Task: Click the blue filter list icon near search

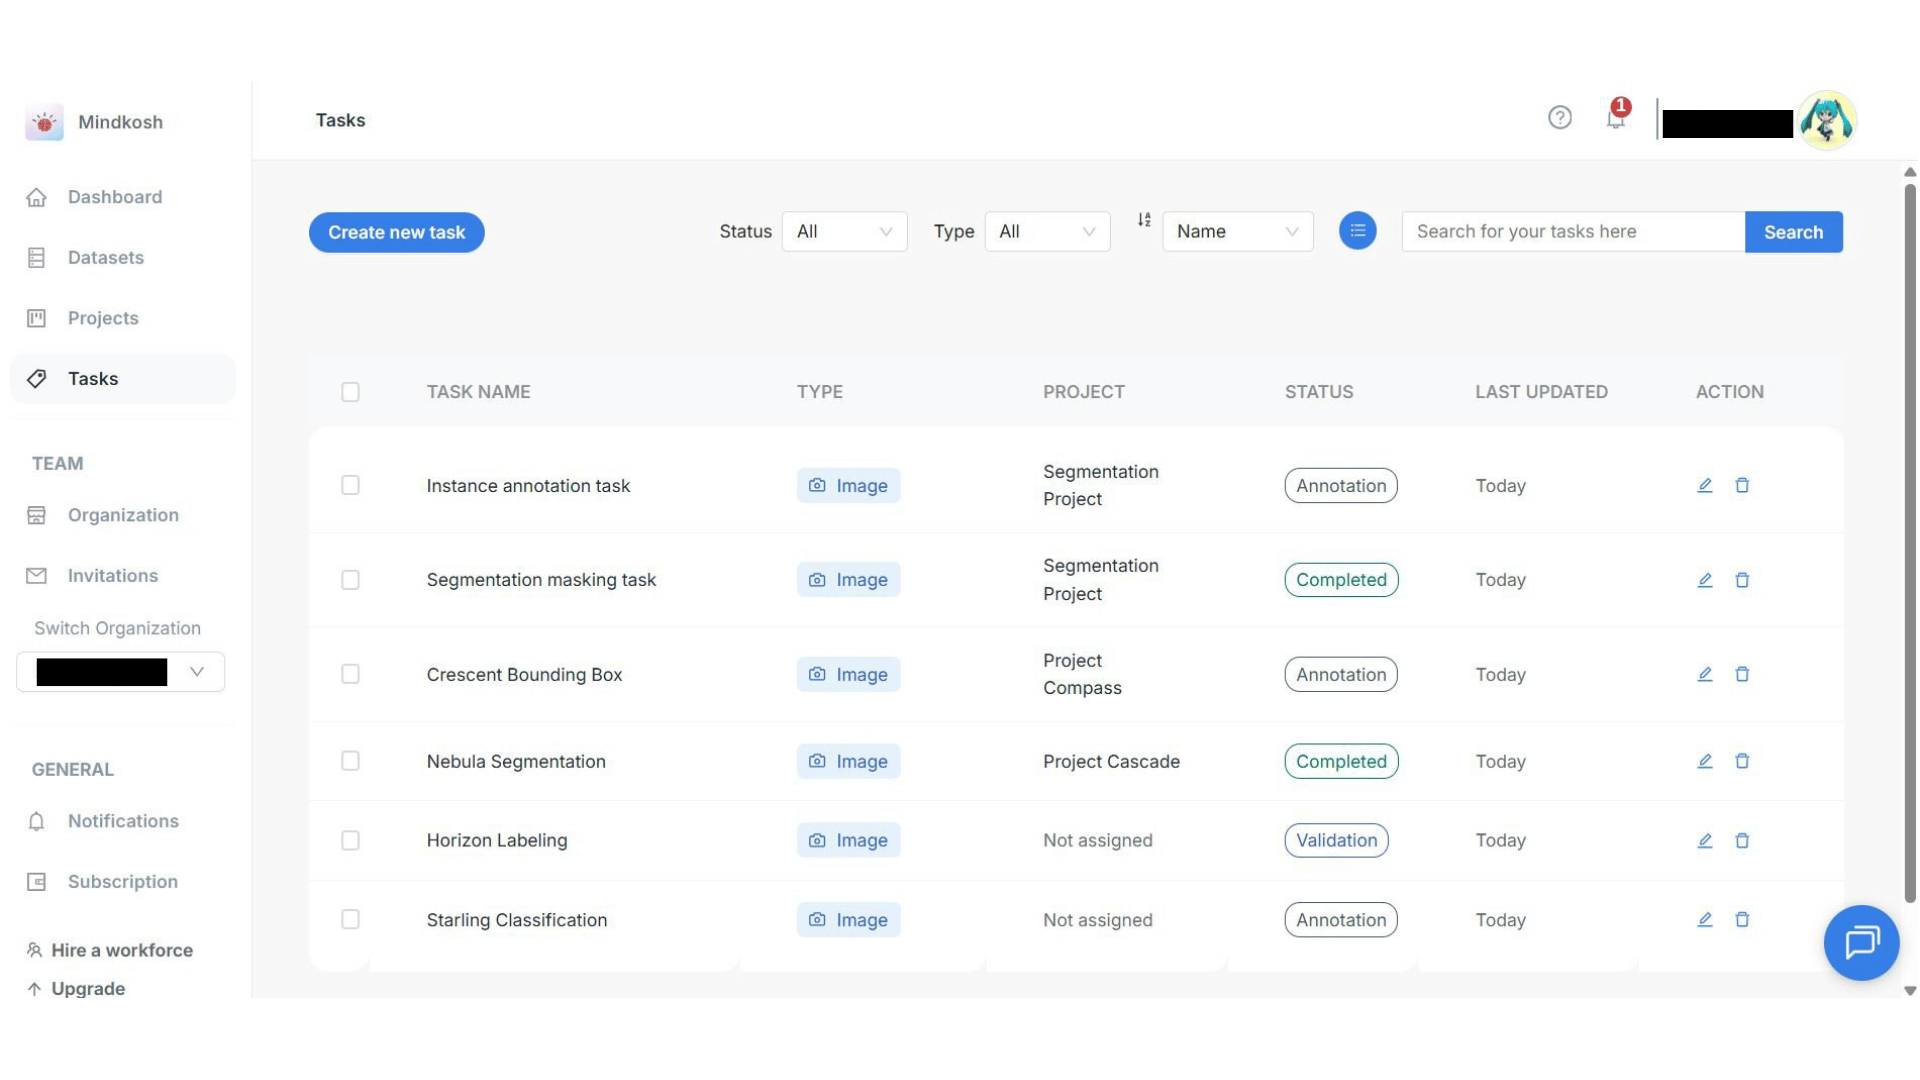Action: pos(1357,230)
